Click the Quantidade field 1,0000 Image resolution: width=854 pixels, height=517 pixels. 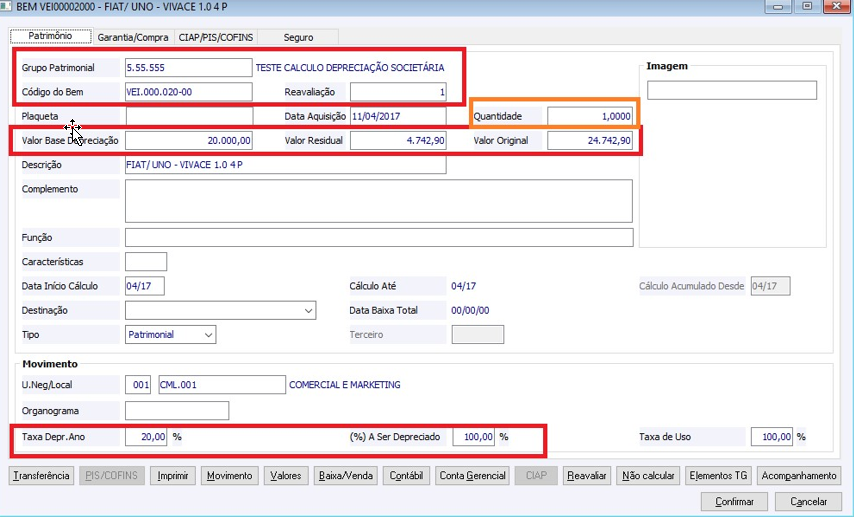(590, 116)
